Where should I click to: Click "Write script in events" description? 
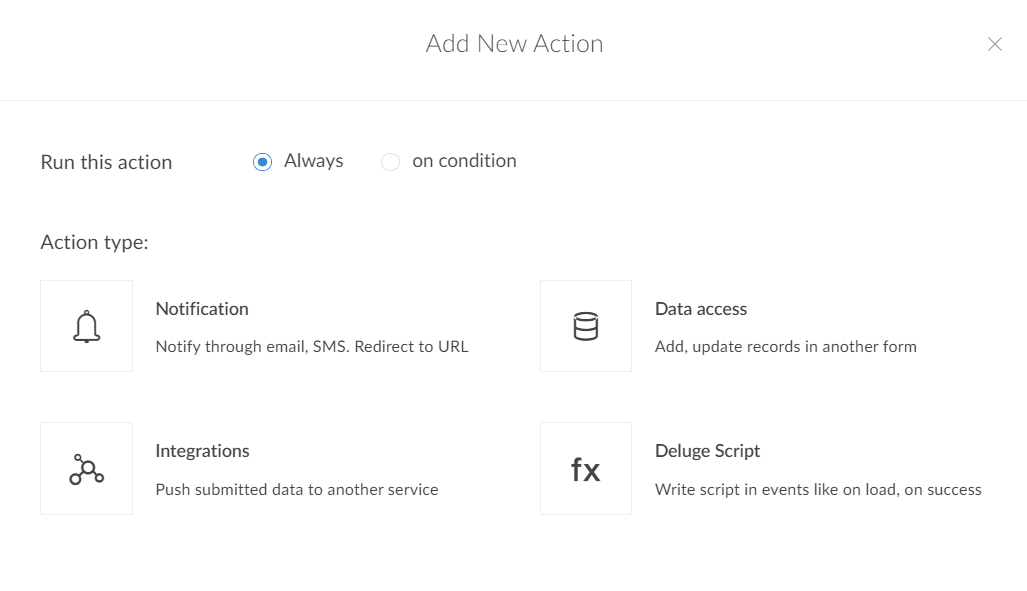(818, 489)
